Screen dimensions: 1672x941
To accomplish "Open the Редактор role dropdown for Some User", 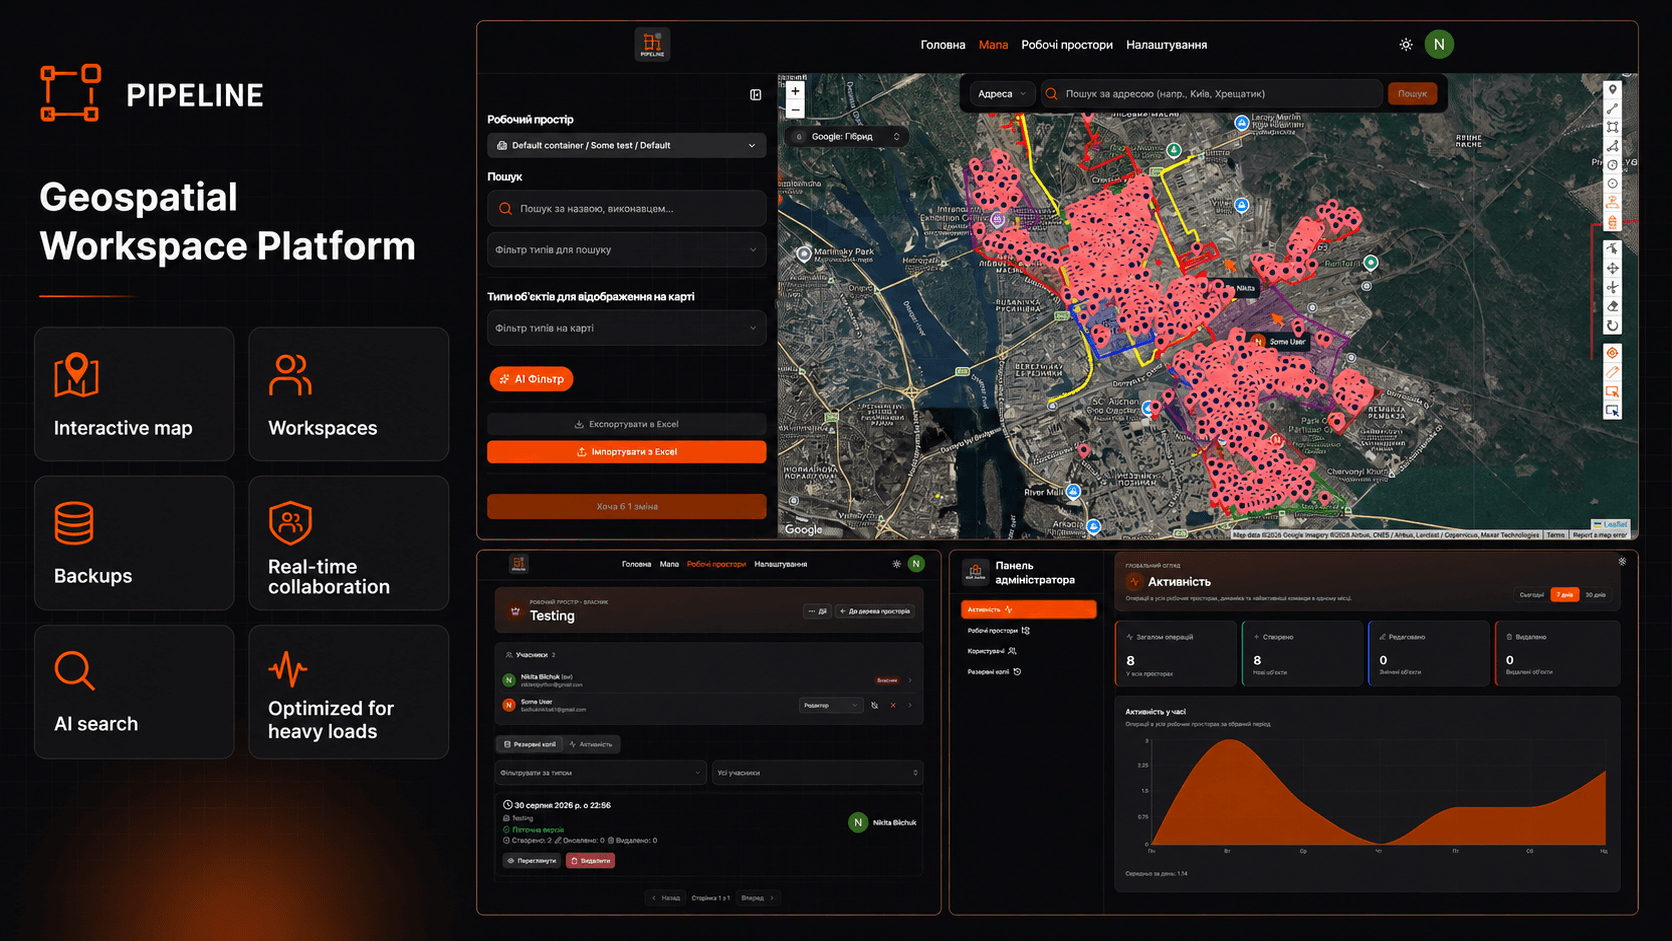I will click(x=830, y=705).
